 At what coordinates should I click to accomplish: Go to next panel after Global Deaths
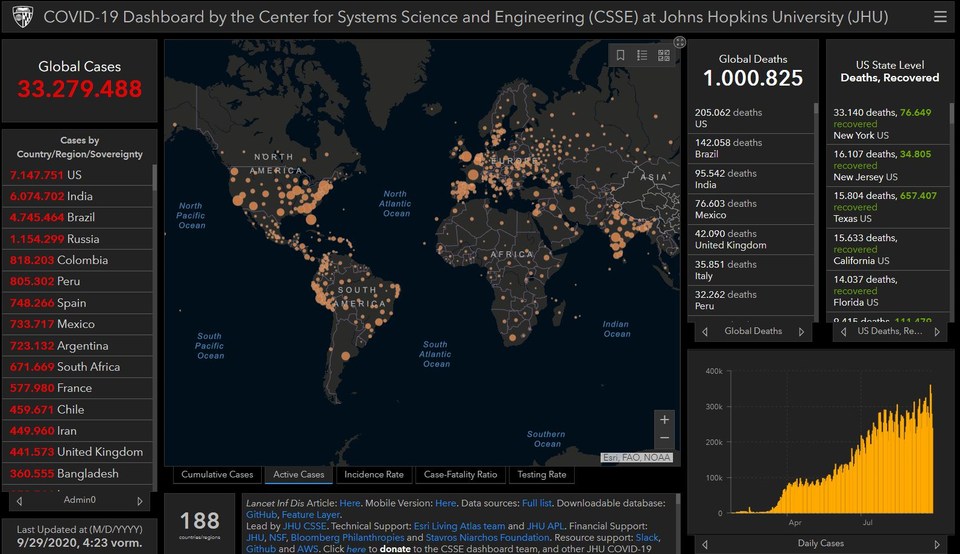801,331
